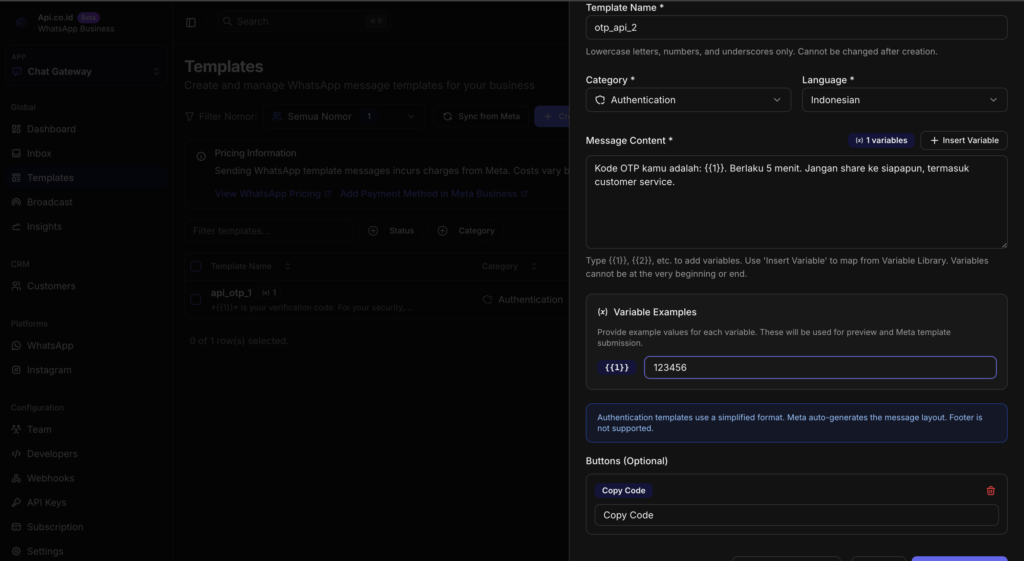Viewport: 1024px width, 561px height.
Task: Sort by Template Name column header
Action: pyautogui.click(x=251, y=266)
